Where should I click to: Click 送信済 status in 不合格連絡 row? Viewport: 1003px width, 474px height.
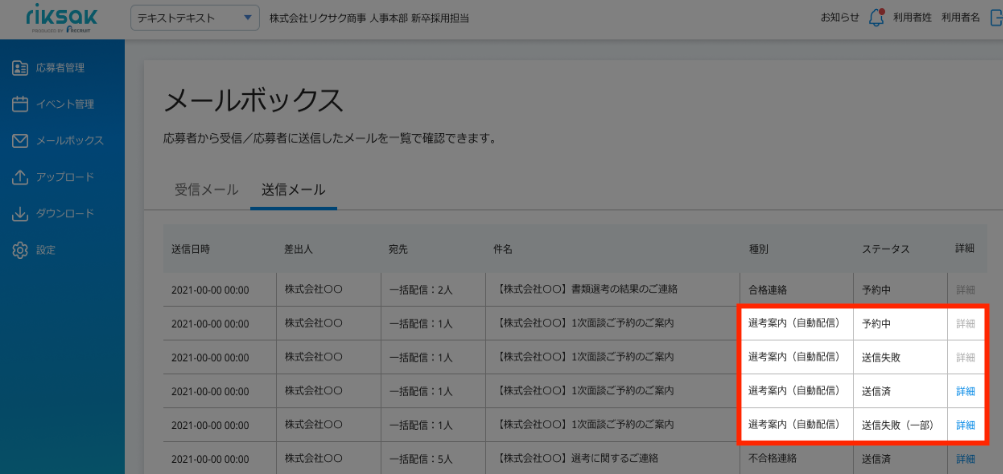876,458
